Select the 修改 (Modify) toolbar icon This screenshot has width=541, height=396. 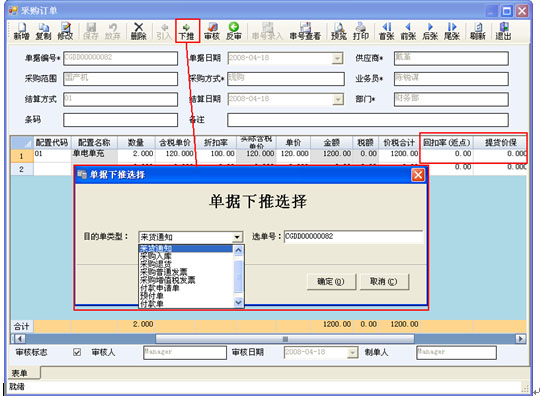65,31
